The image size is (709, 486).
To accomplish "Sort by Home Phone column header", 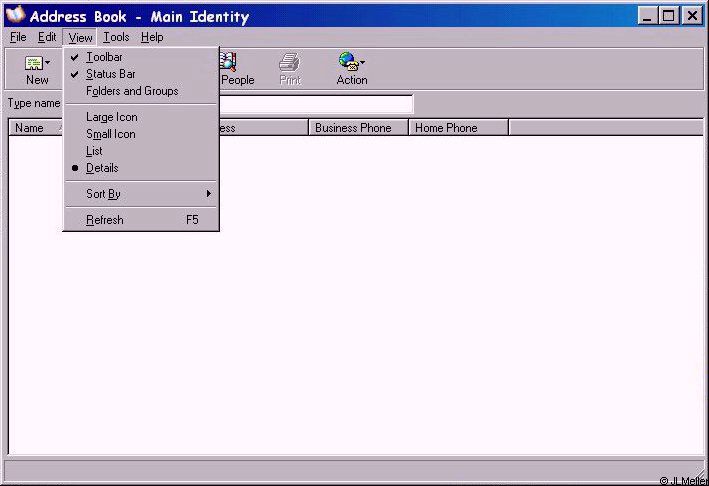I will [x=458, y=128].
